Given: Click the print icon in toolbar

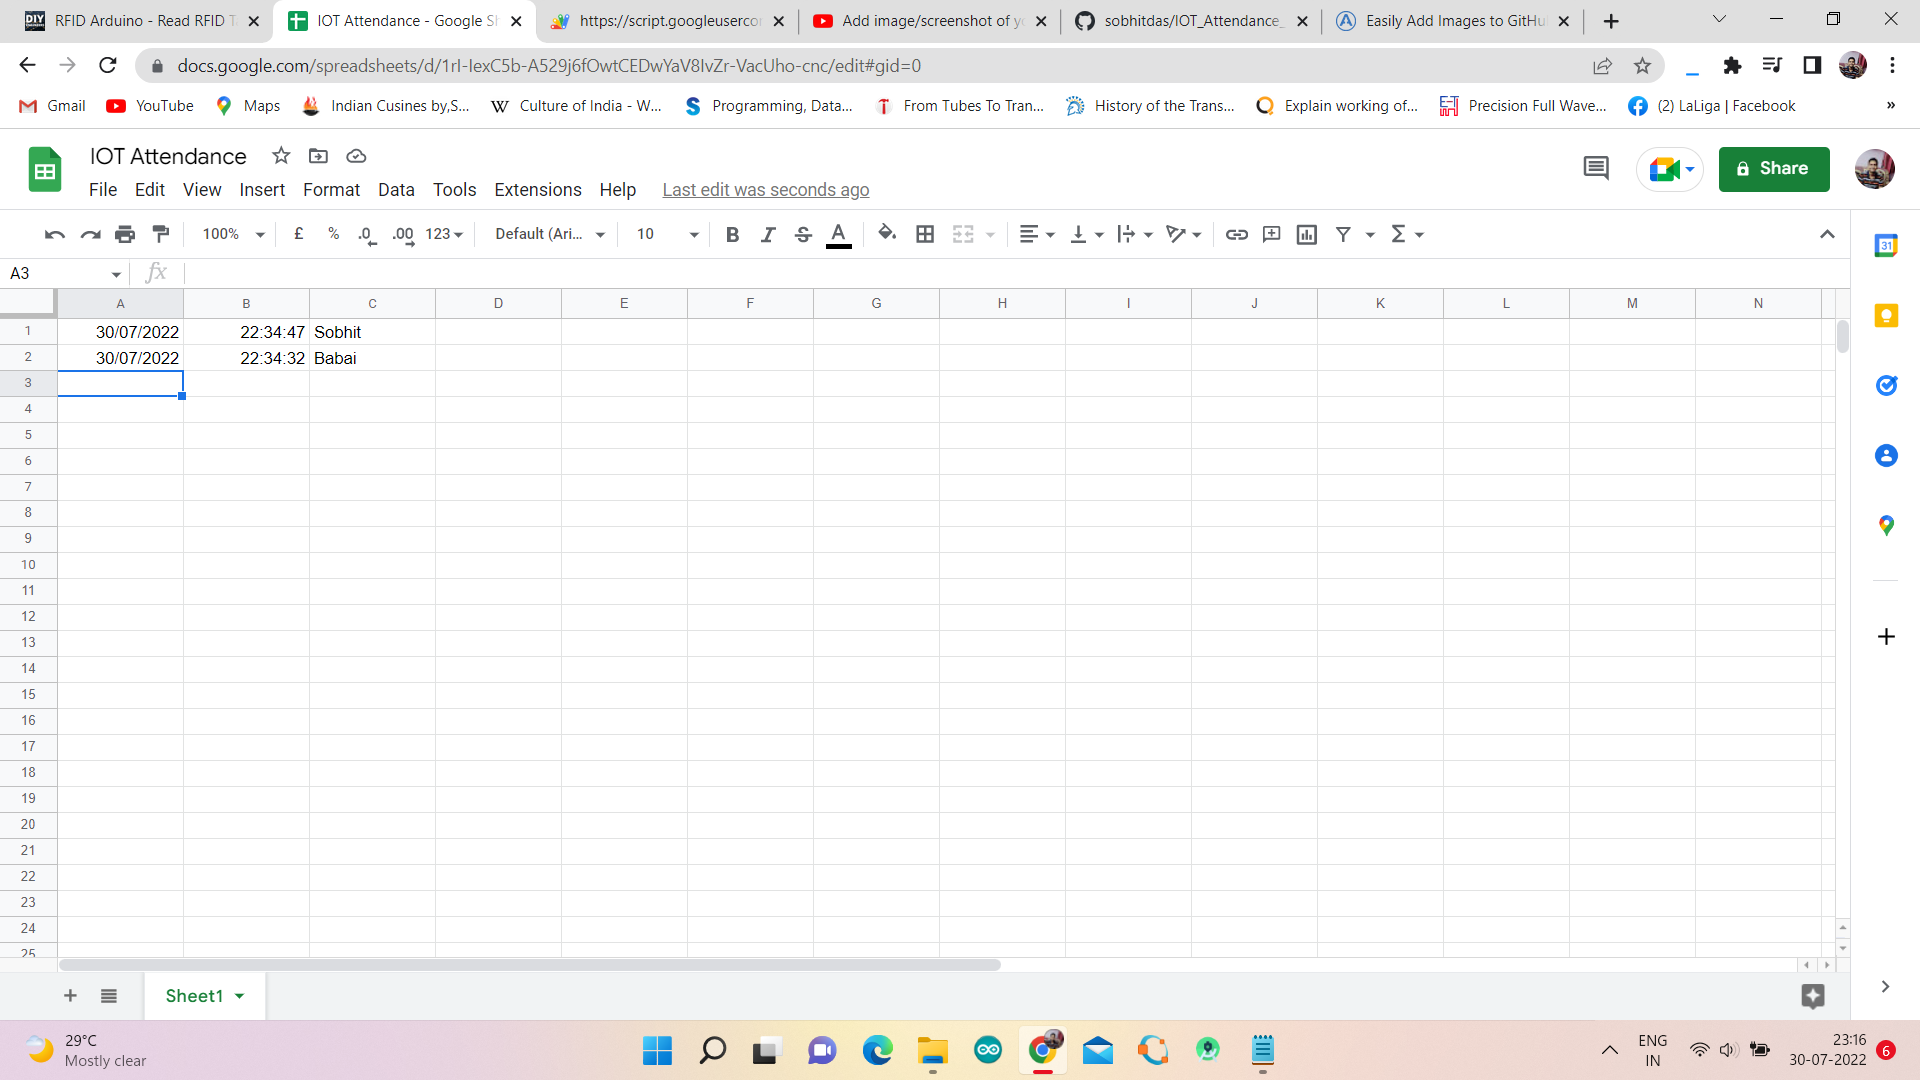Looking at the screenshot, I should 125,234.
